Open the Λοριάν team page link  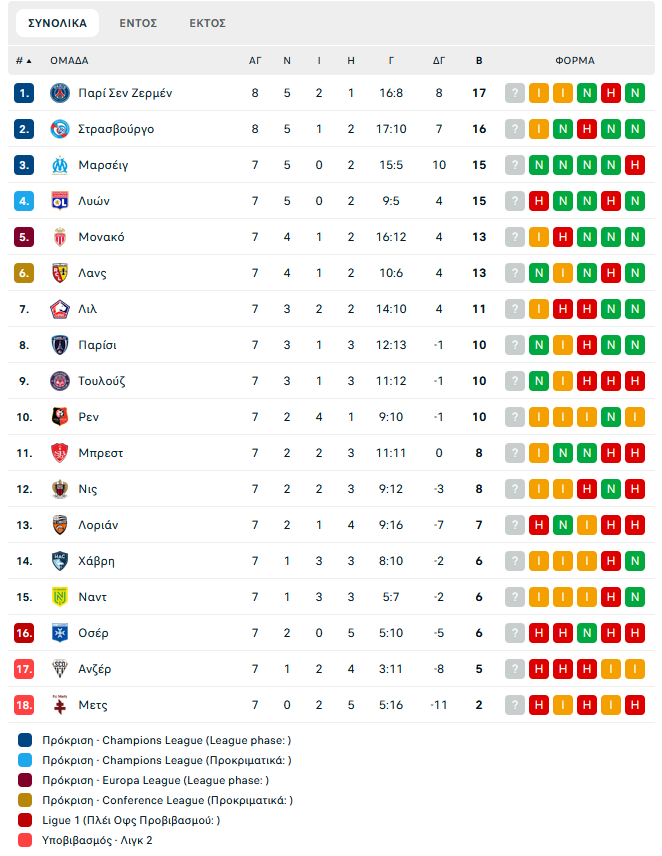(x=100, y=525)
